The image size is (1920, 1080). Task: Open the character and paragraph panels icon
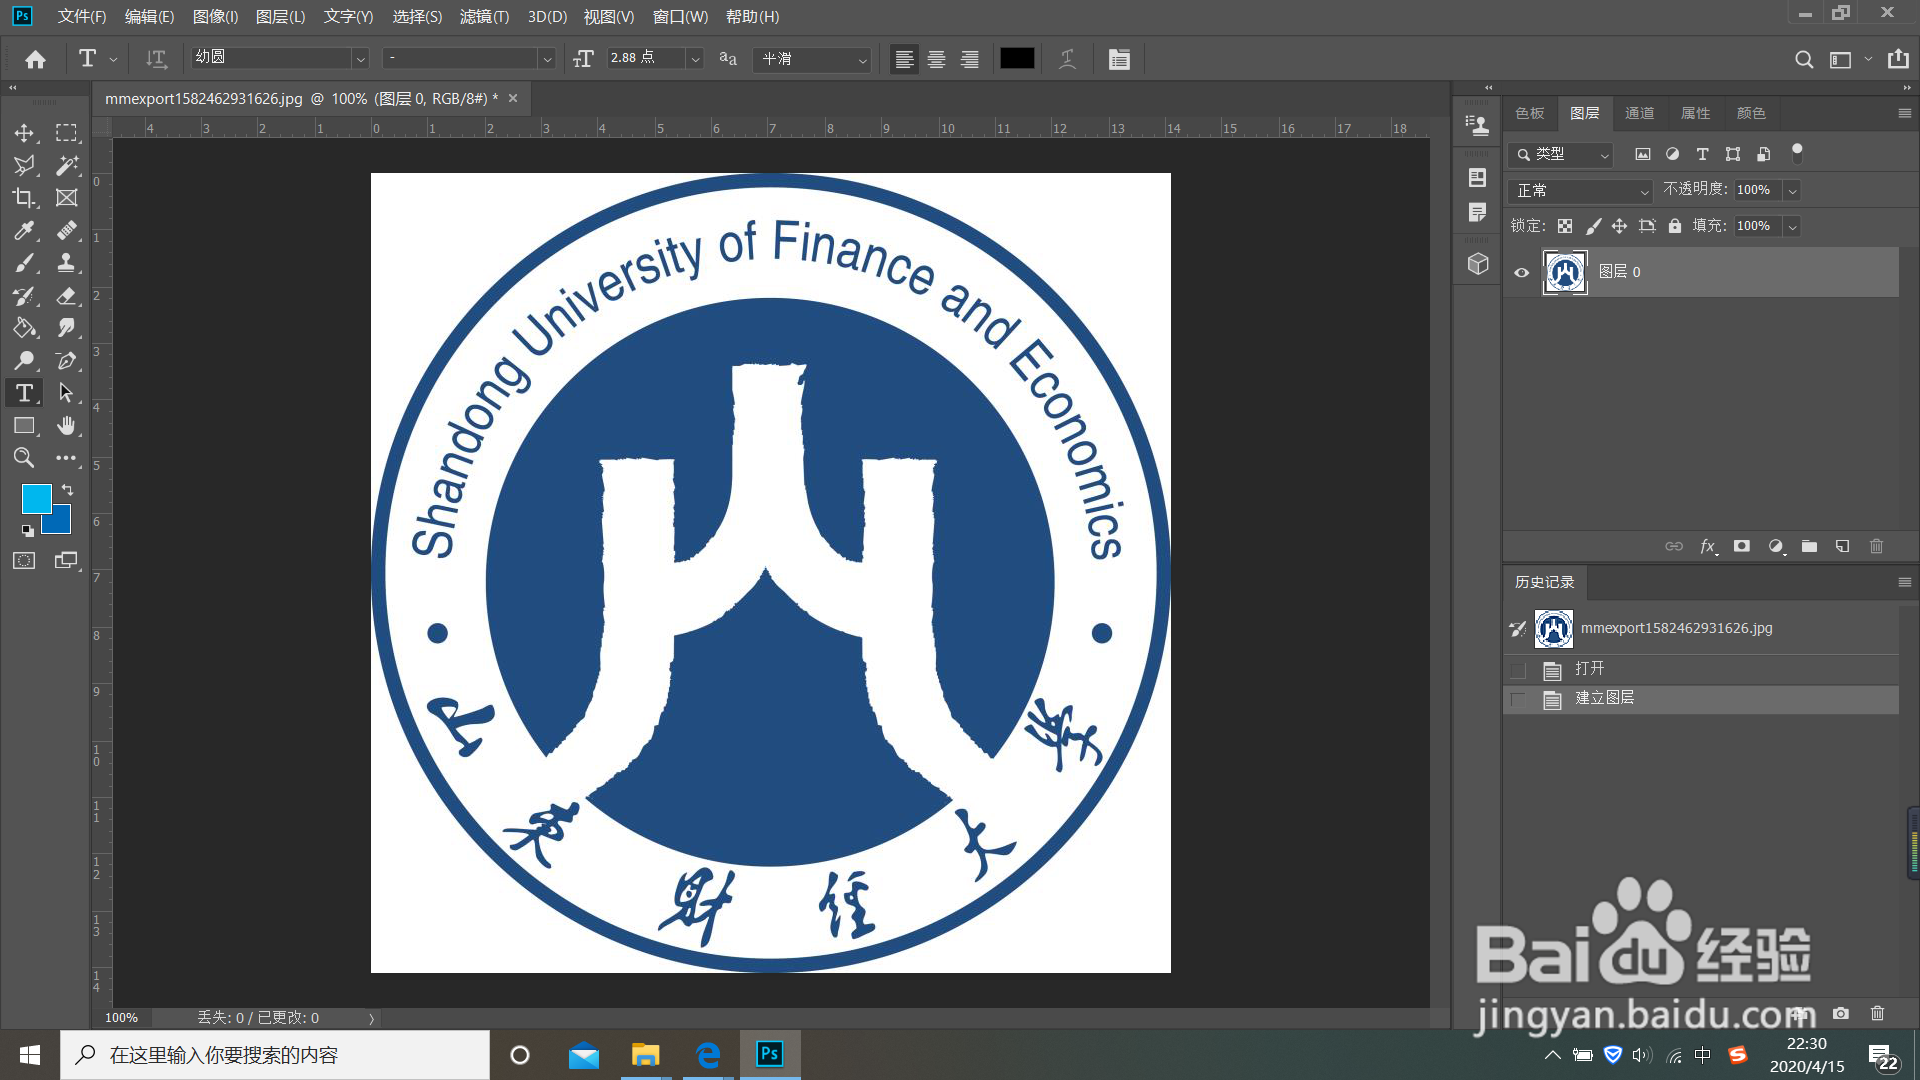coord(1119,59)
